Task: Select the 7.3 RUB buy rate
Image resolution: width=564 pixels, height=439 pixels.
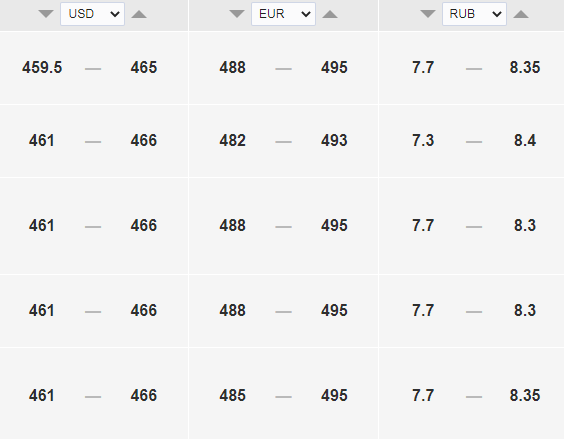Action: tap(423, 140)
